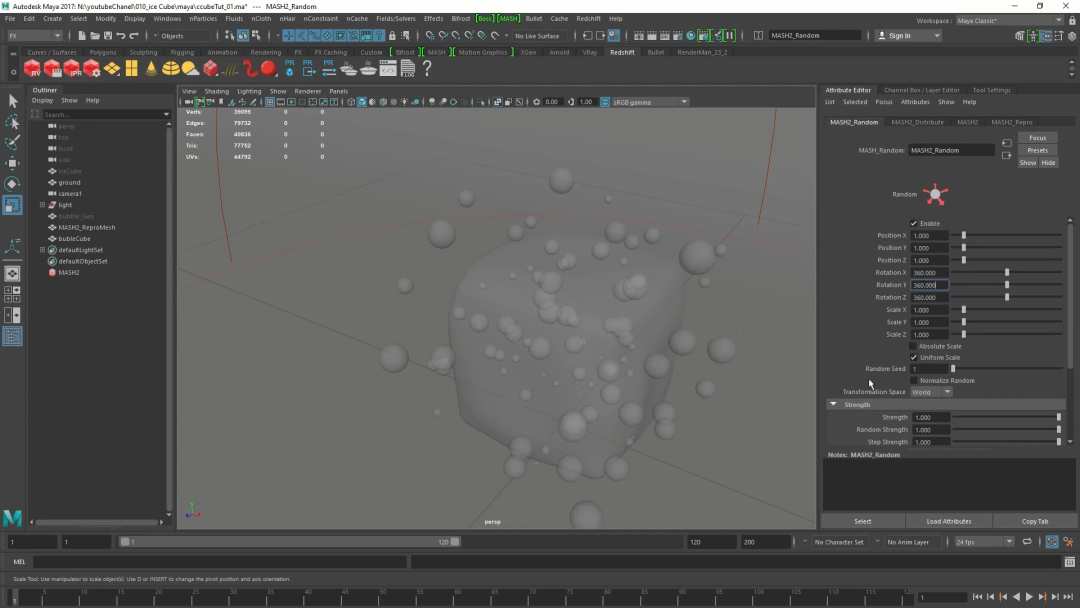Click the red sphere Redshift shelf icon
Viewport: 1080px width, 608px height.
pyautogui.click(x=268, y=69)
